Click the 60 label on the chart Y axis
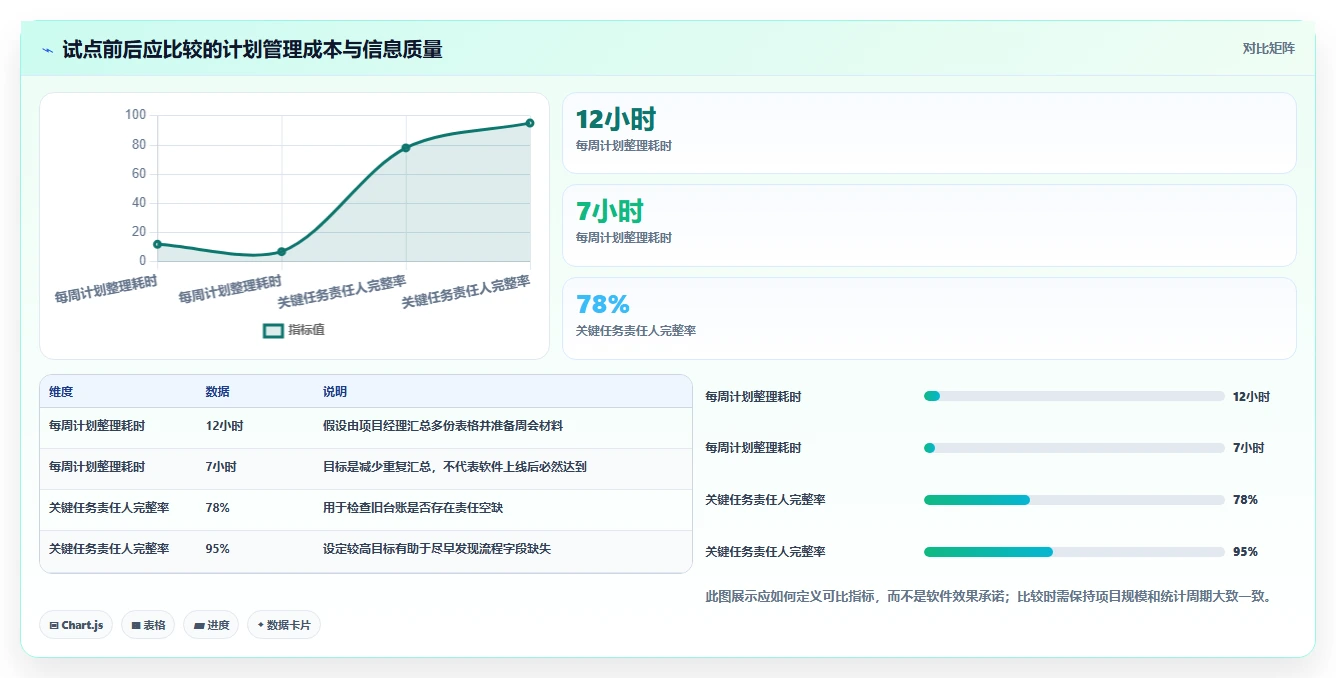This screenshot has width=1336, height=678. pos(139,173)
